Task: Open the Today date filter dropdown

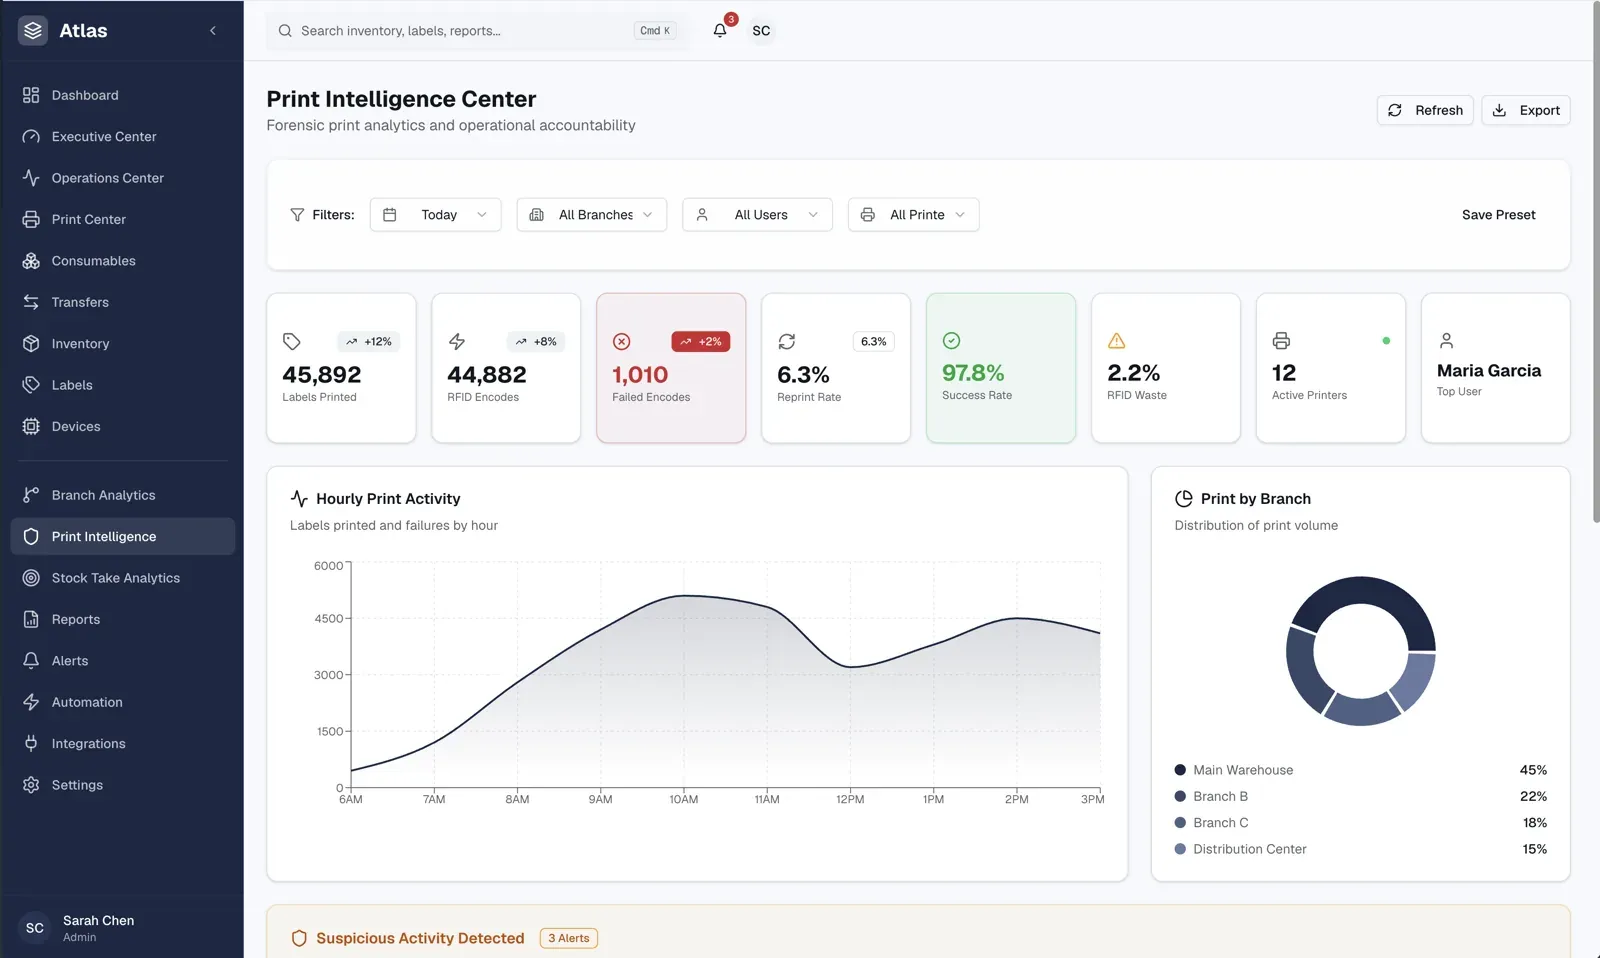Action: click(x=435, y=215)
